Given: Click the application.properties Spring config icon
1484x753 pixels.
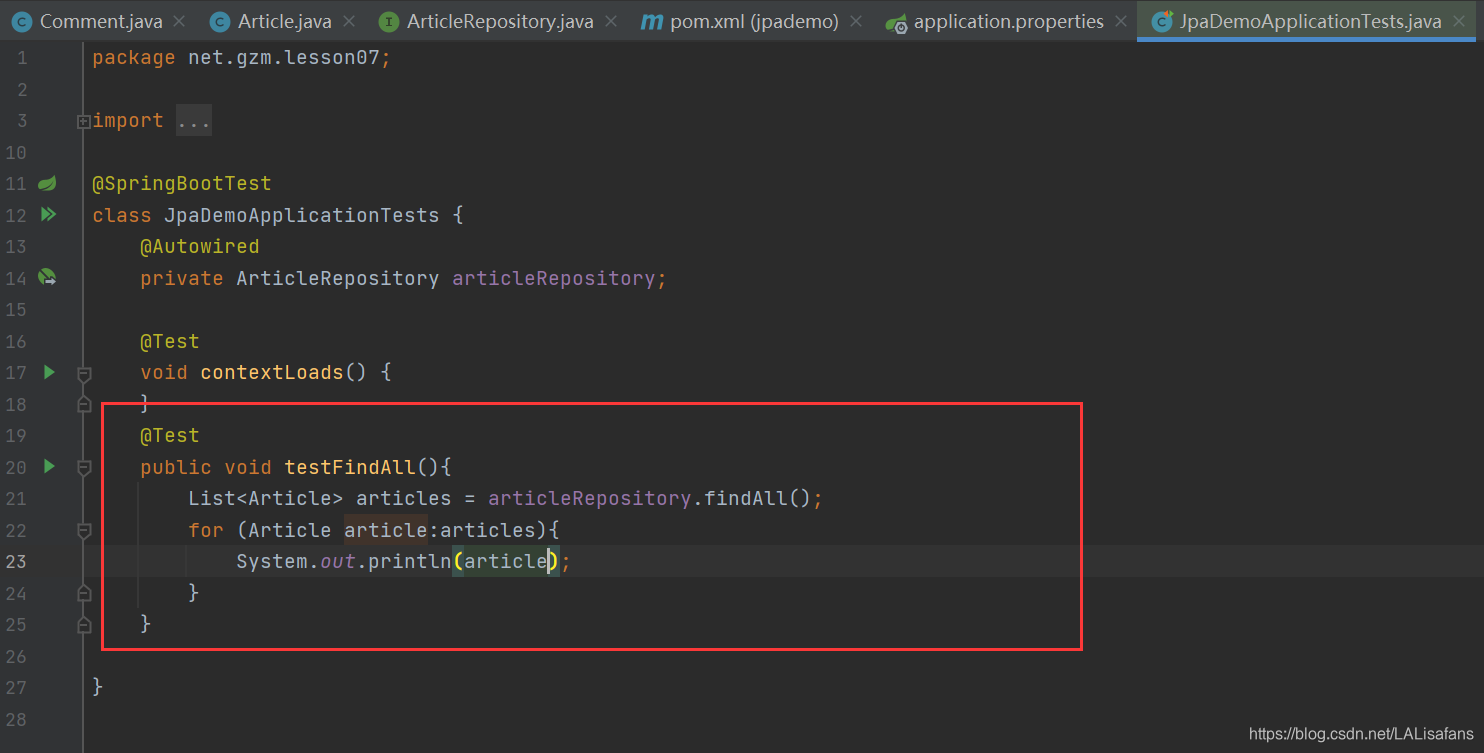Looking at the screenshot, I should [x=897, y=21].
